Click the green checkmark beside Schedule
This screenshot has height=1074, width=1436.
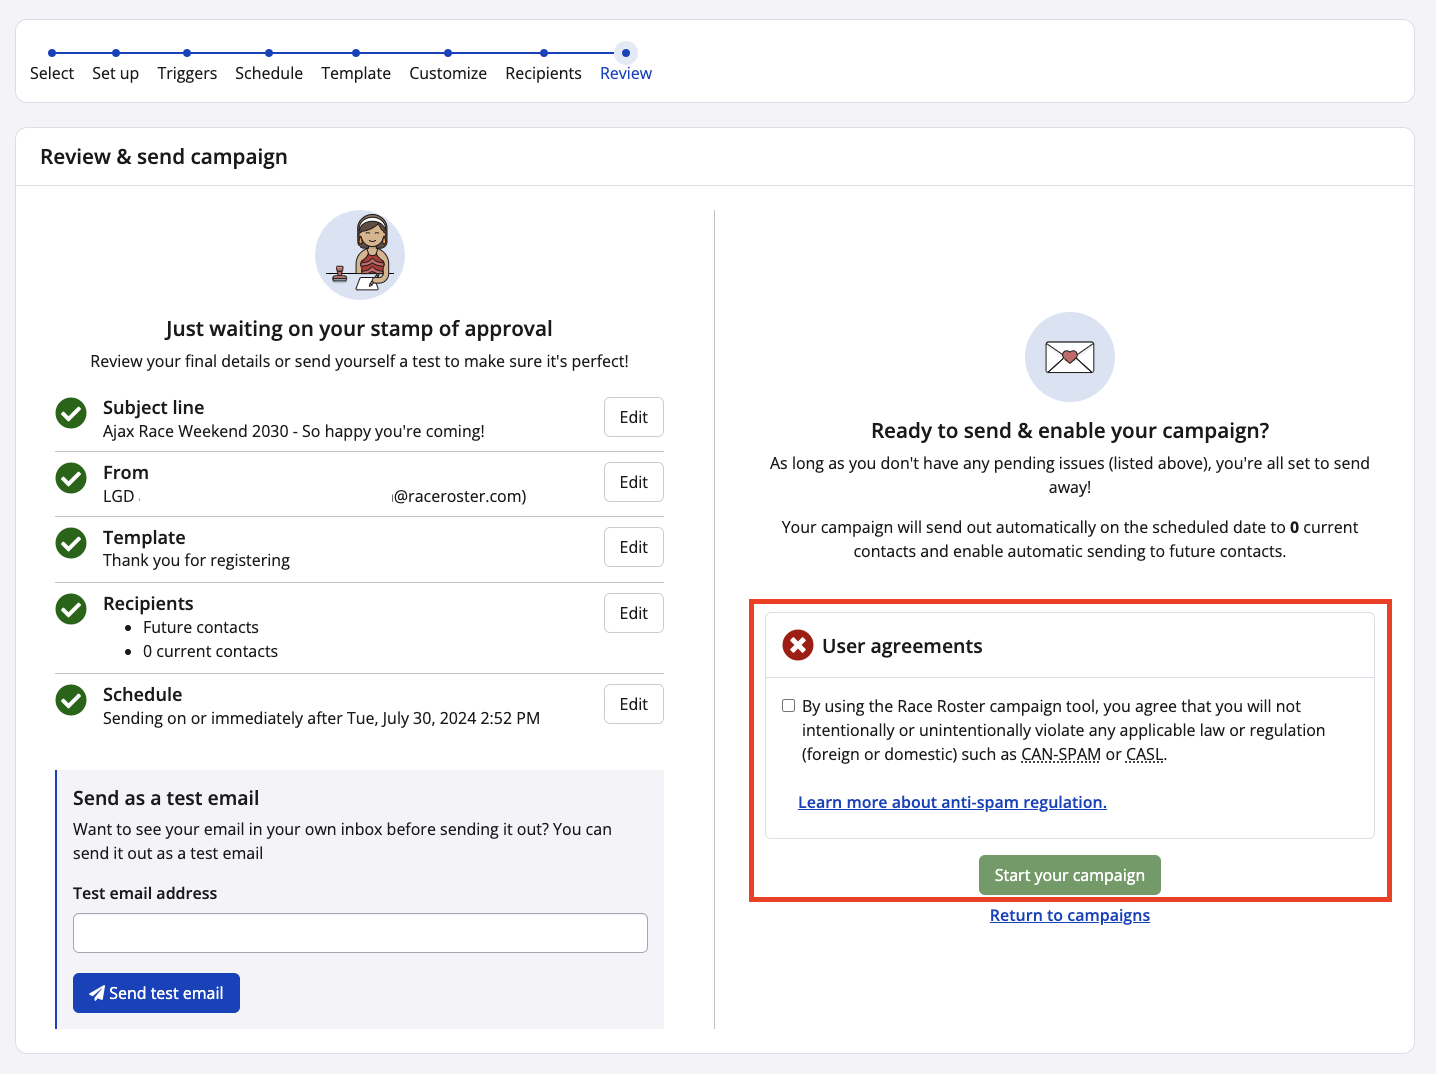[71, 700]
